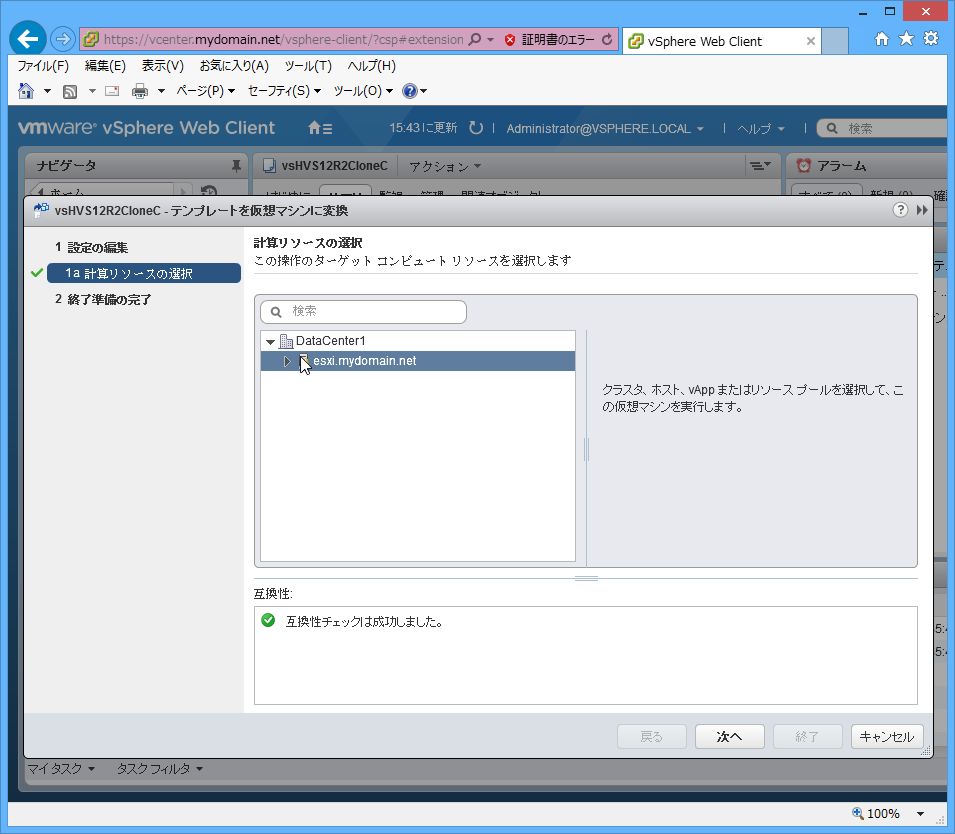Viewport: 955px width, 834px height.
Task: Click the command bar Home page icon
Action: (x=26, y=91)
